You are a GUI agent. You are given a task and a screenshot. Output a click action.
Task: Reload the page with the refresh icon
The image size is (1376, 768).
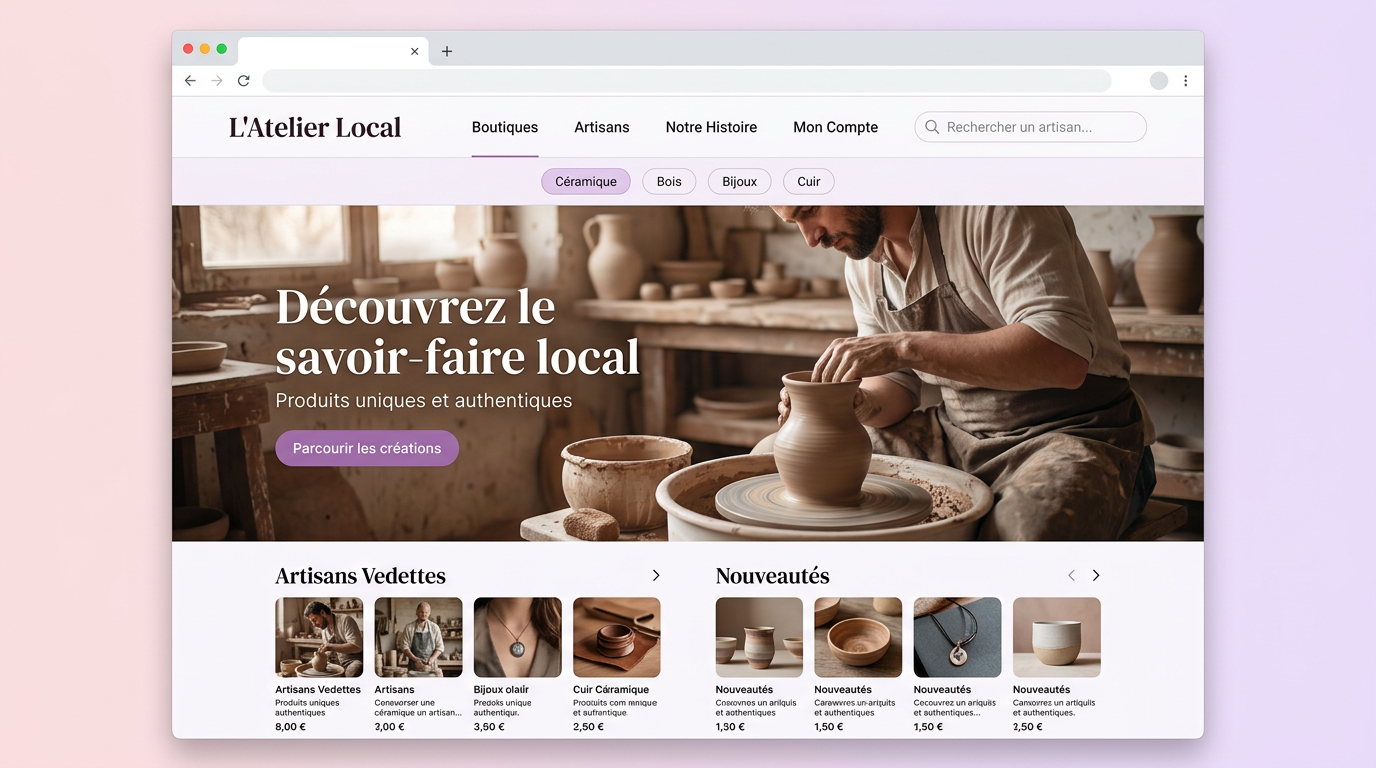tap(243, 81)
